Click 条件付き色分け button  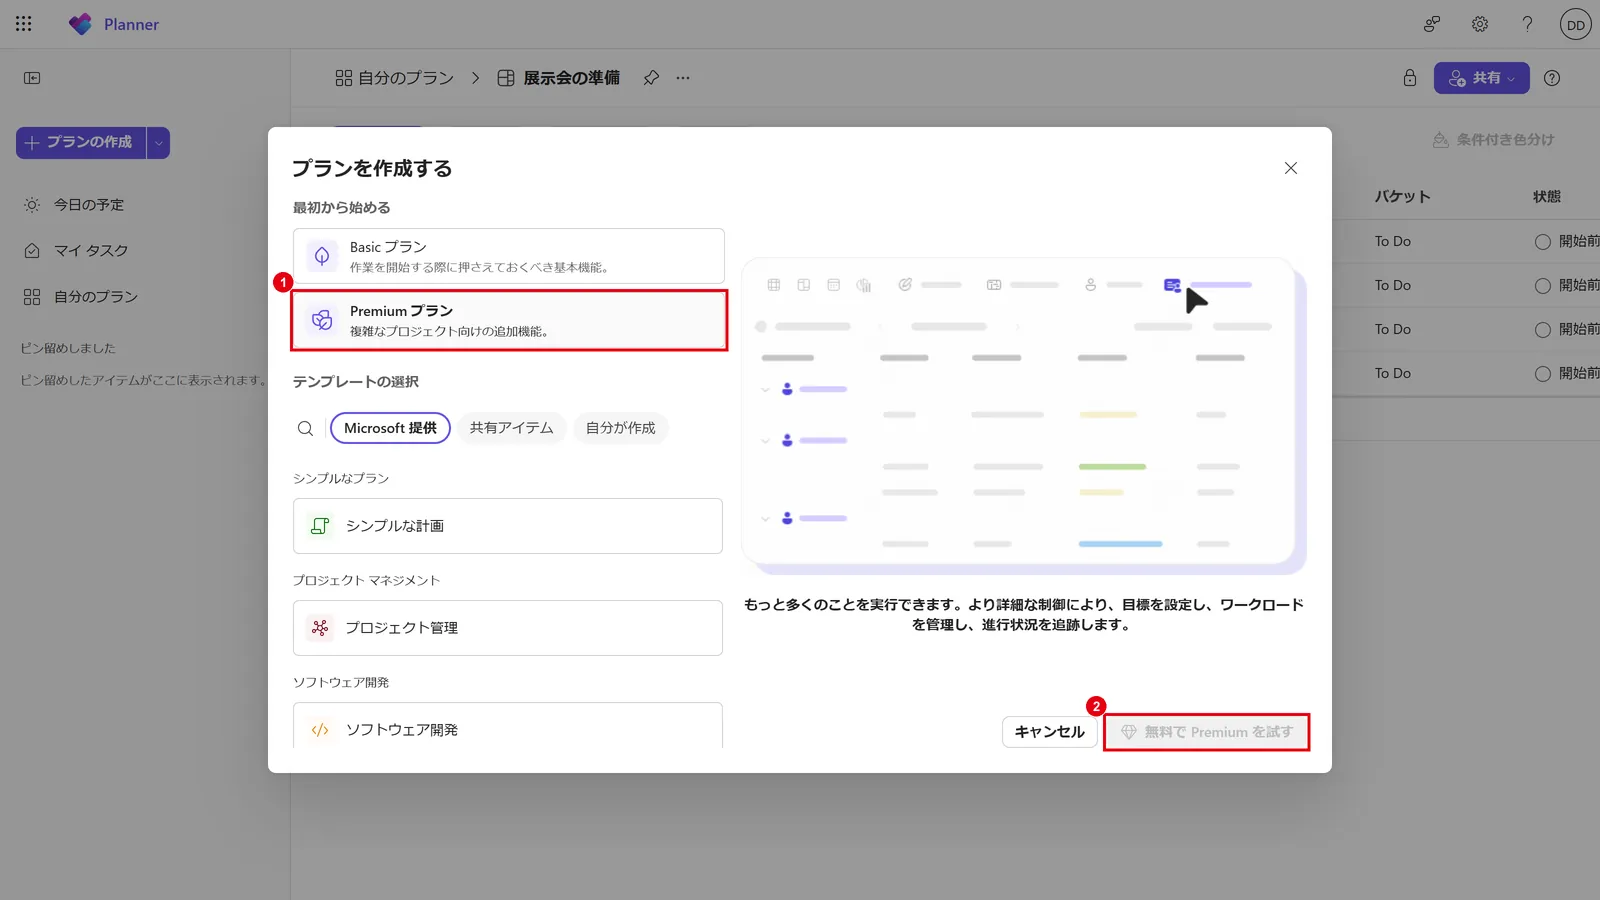point(1493,140)
